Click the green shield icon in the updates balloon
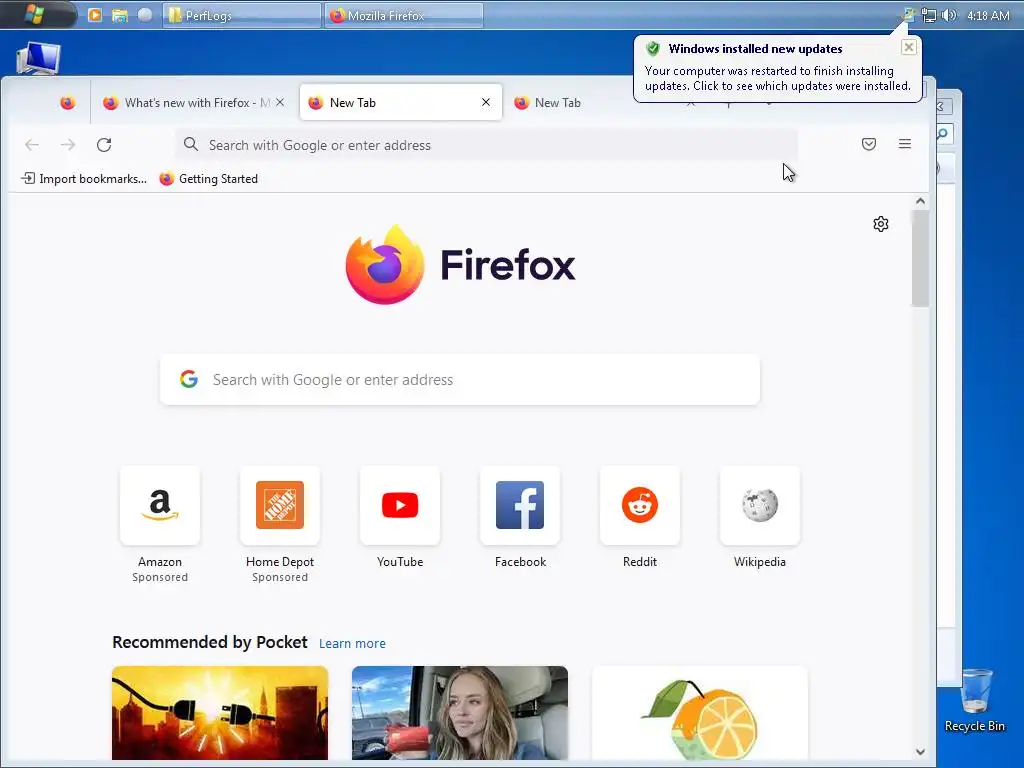 click(652, 49)
